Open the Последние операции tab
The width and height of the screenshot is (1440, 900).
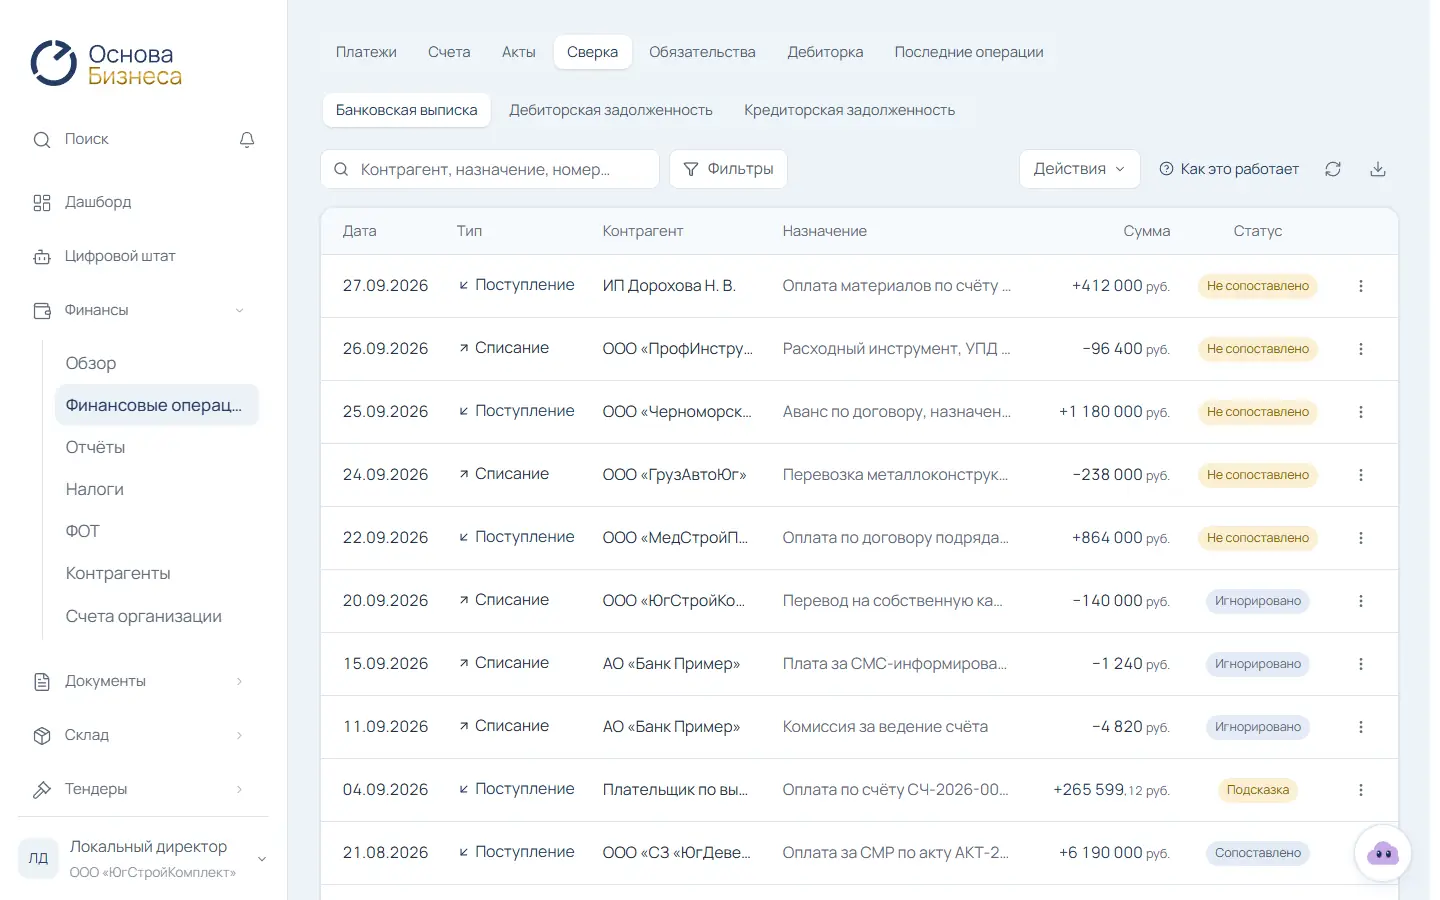969,52
